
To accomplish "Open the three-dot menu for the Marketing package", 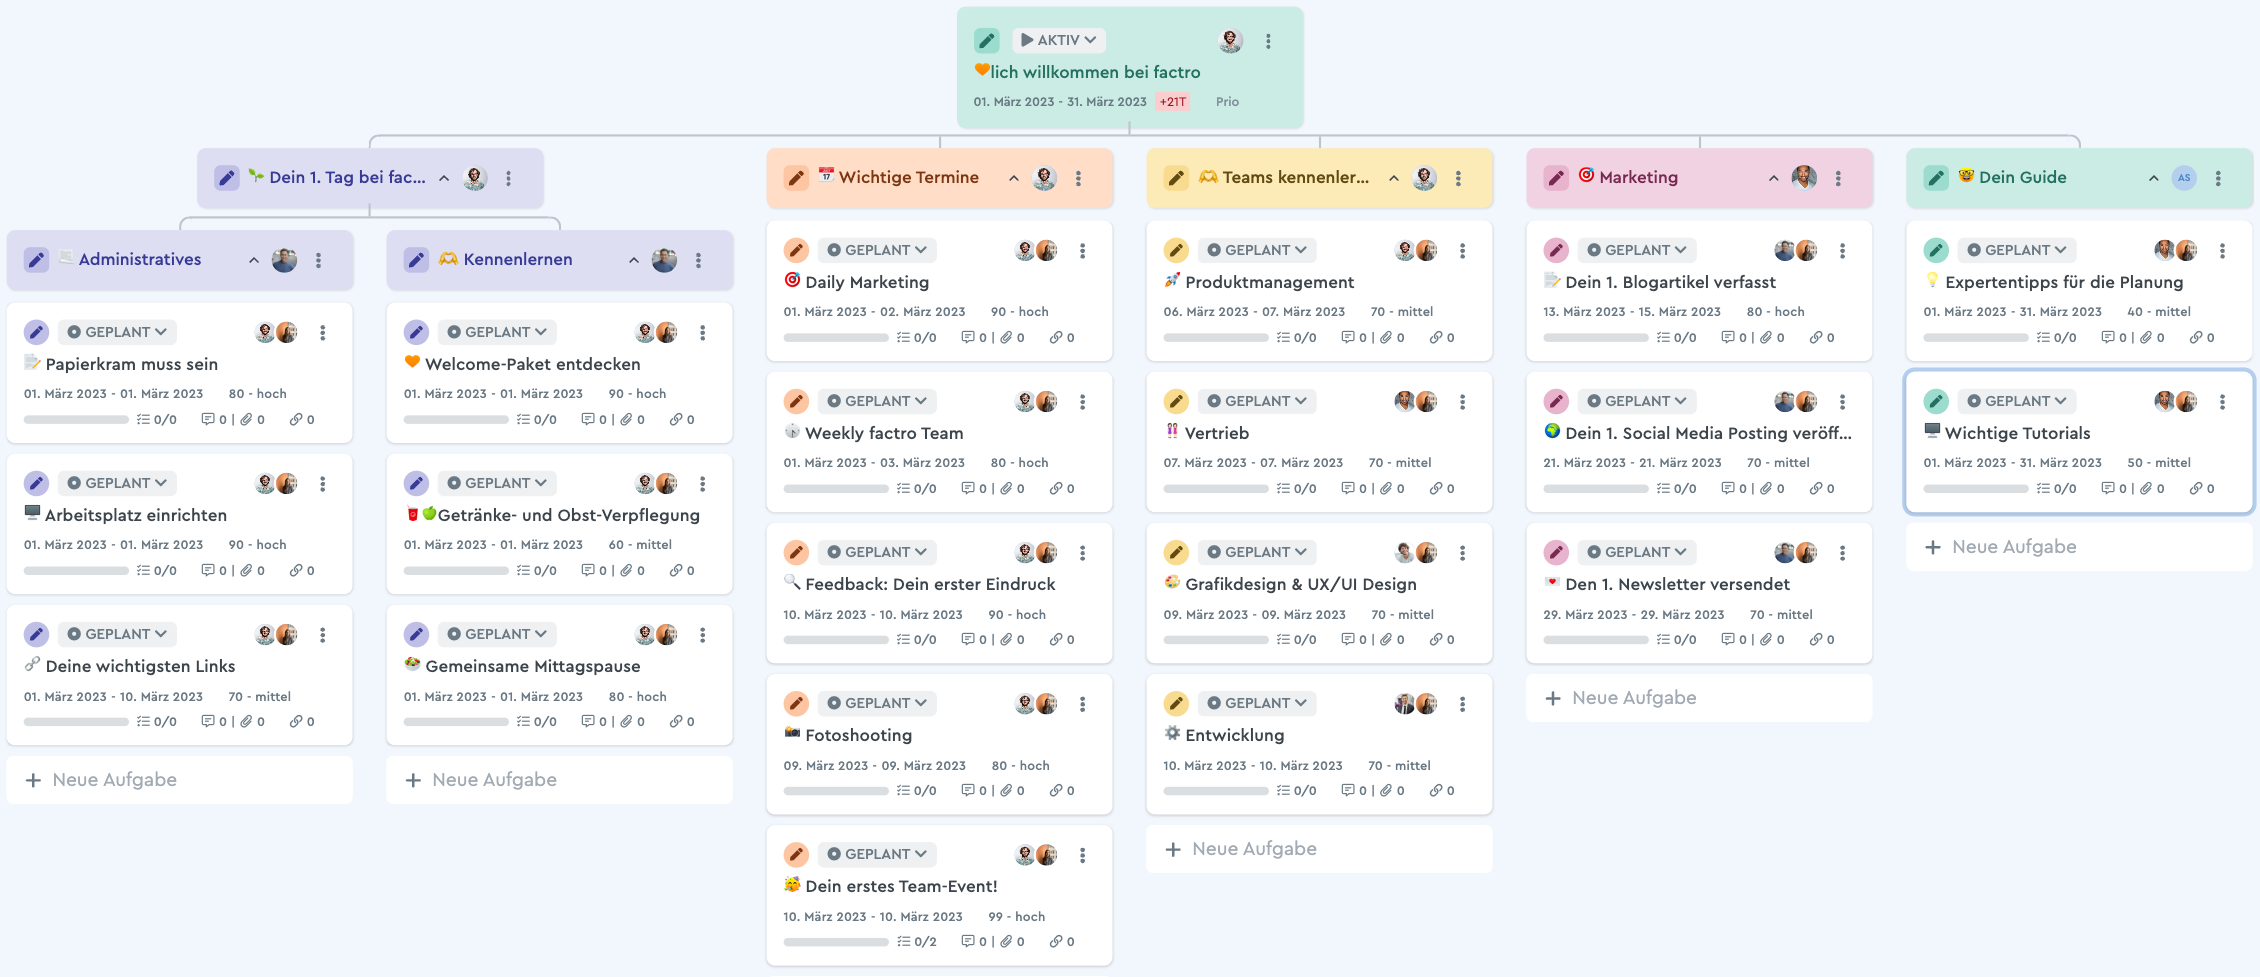I will [1838, 178].
